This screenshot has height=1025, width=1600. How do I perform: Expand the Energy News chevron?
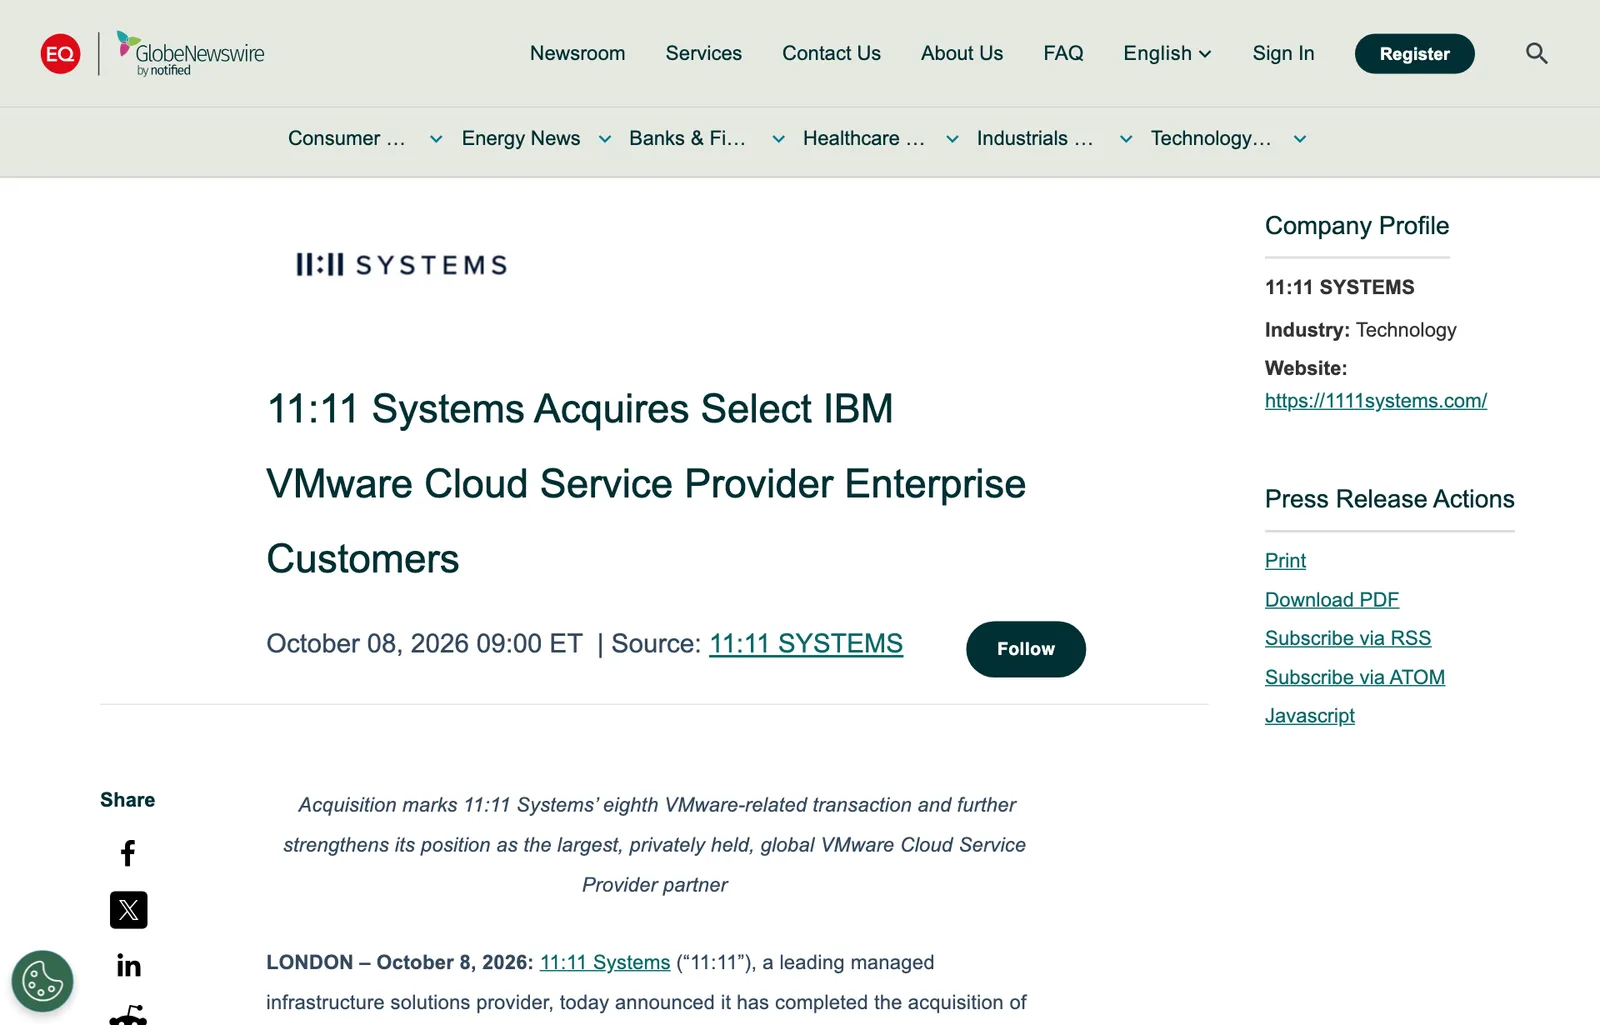[x=605, y=139]
